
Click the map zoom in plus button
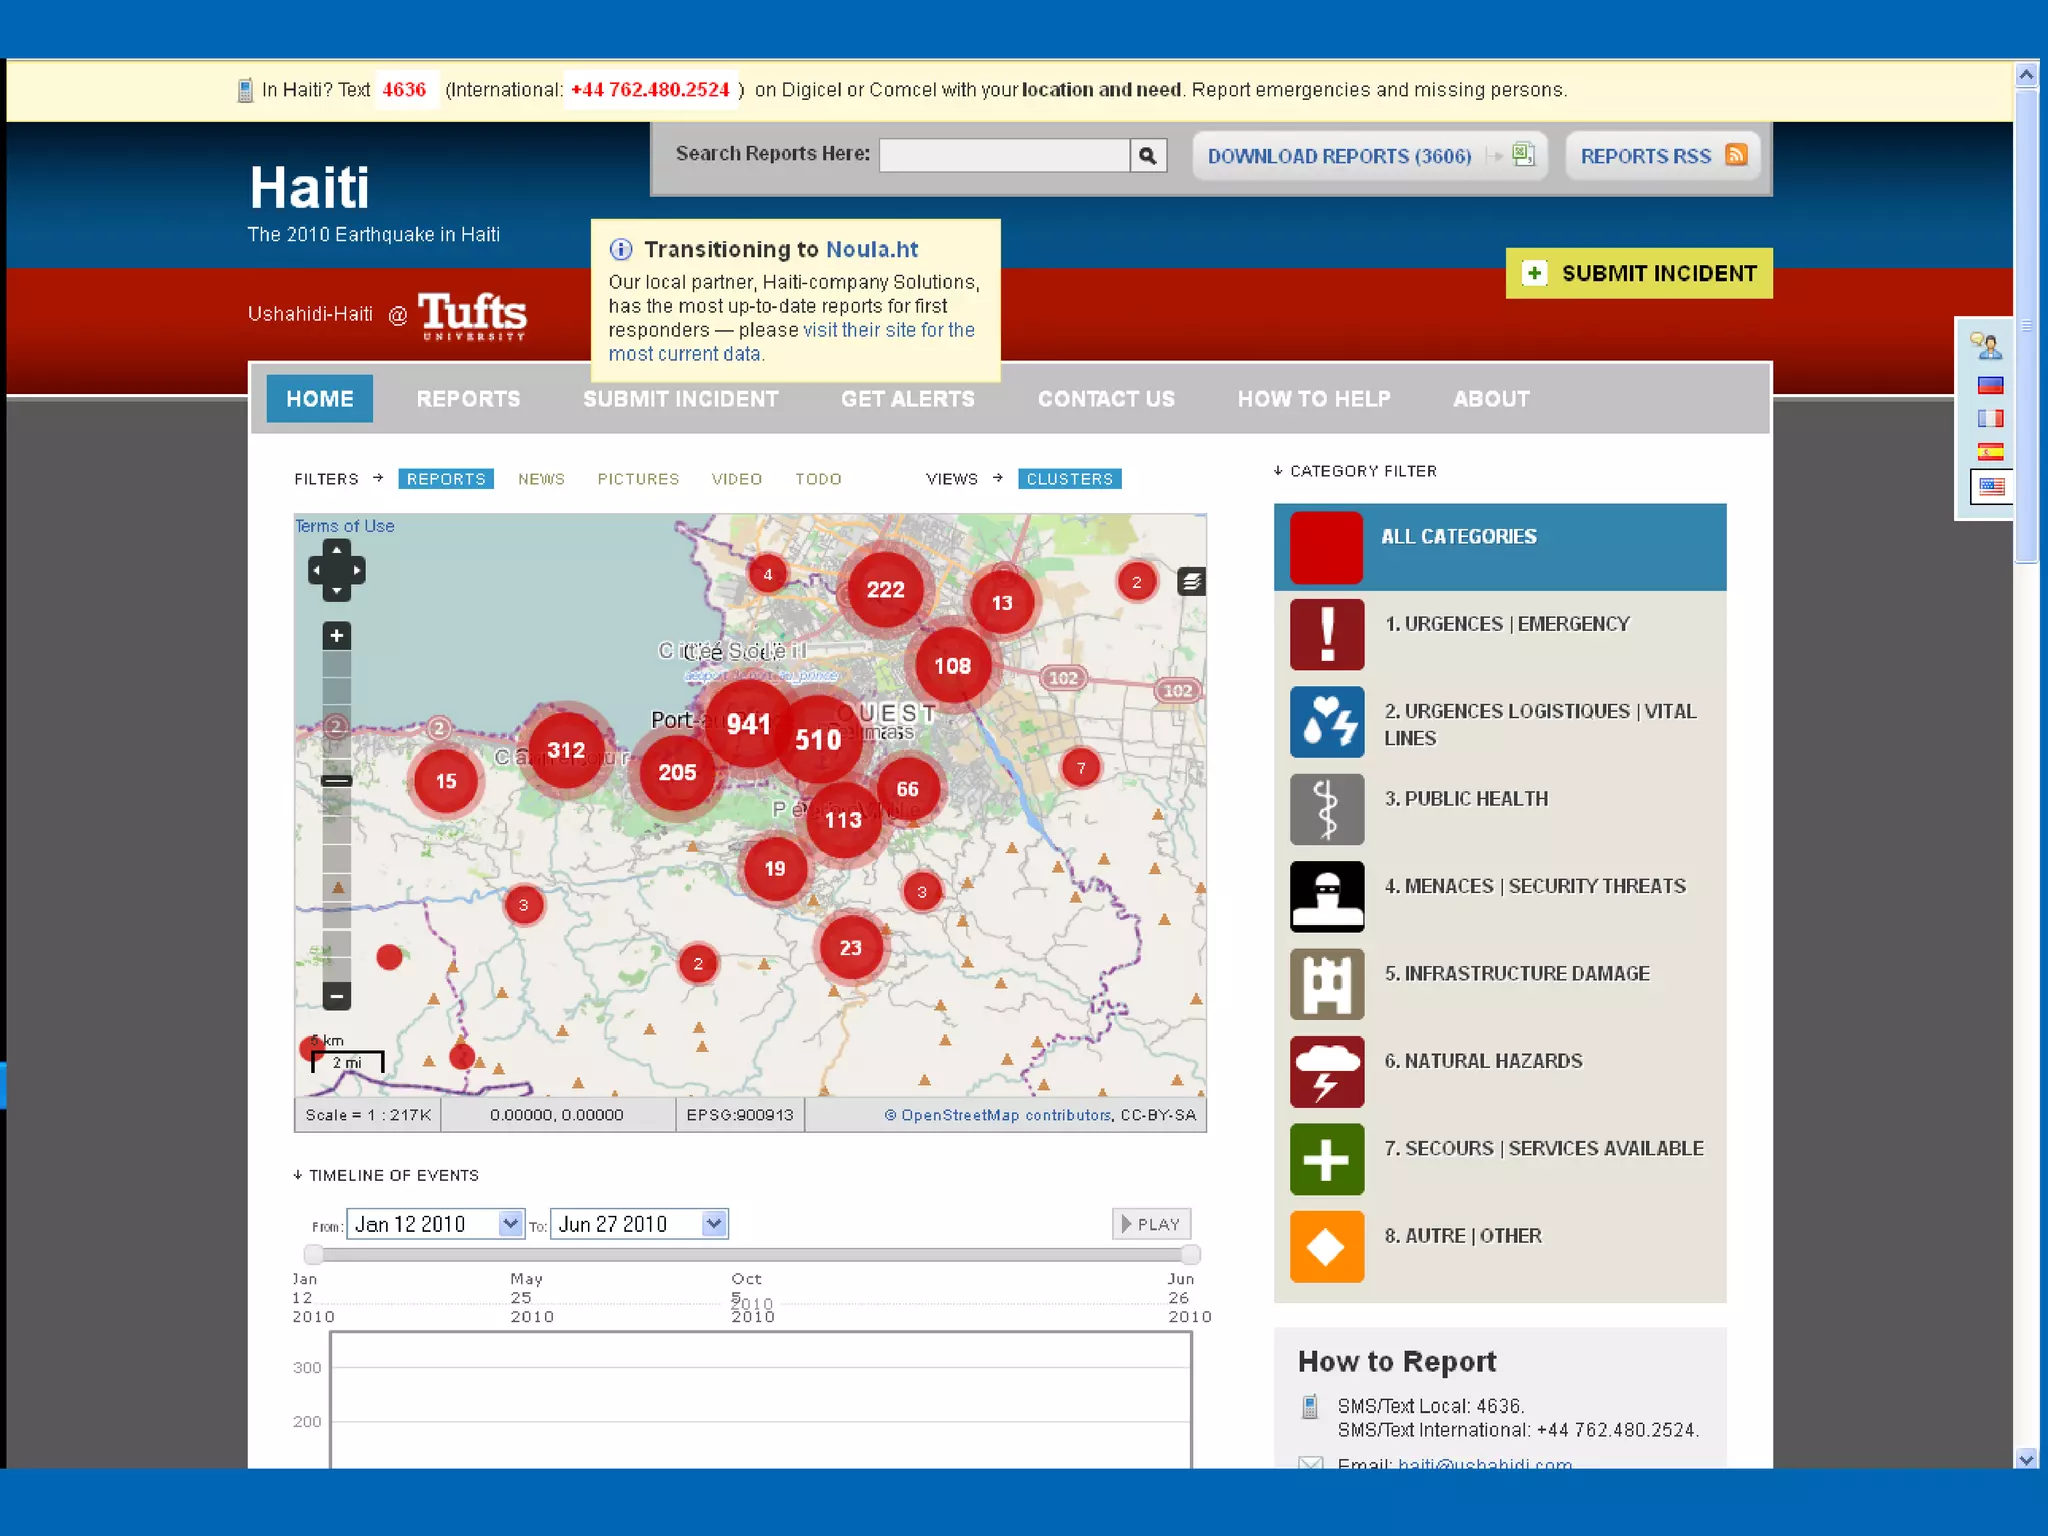(x=337, y=636)
